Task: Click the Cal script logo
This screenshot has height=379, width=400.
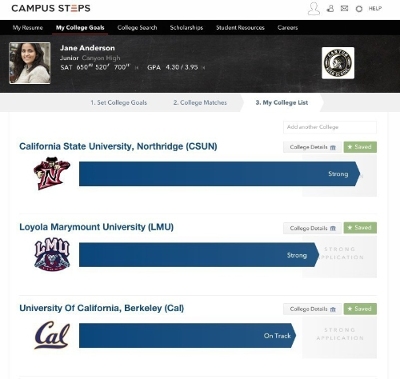Action: point(52,335)
